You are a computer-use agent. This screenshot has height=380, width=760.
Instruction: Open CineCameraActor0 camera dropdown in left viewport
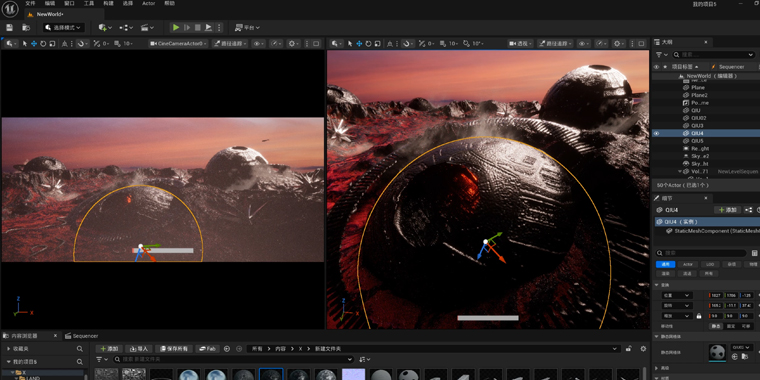click(x=178, y=44)
